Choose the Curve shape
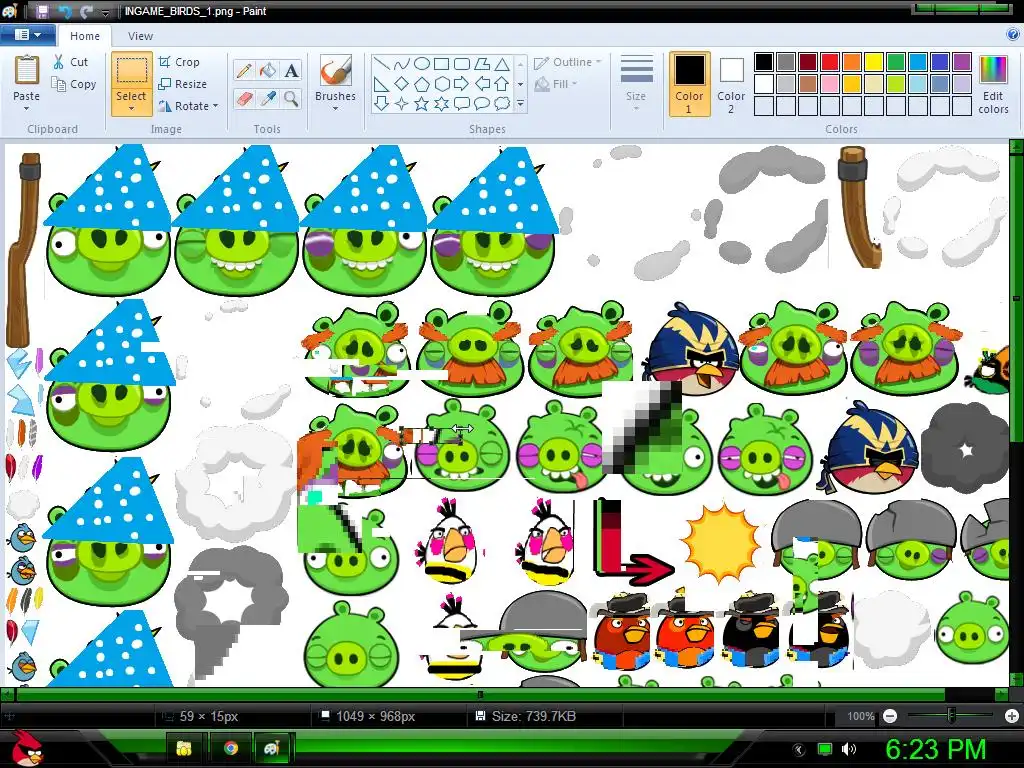 coord(402,64)
